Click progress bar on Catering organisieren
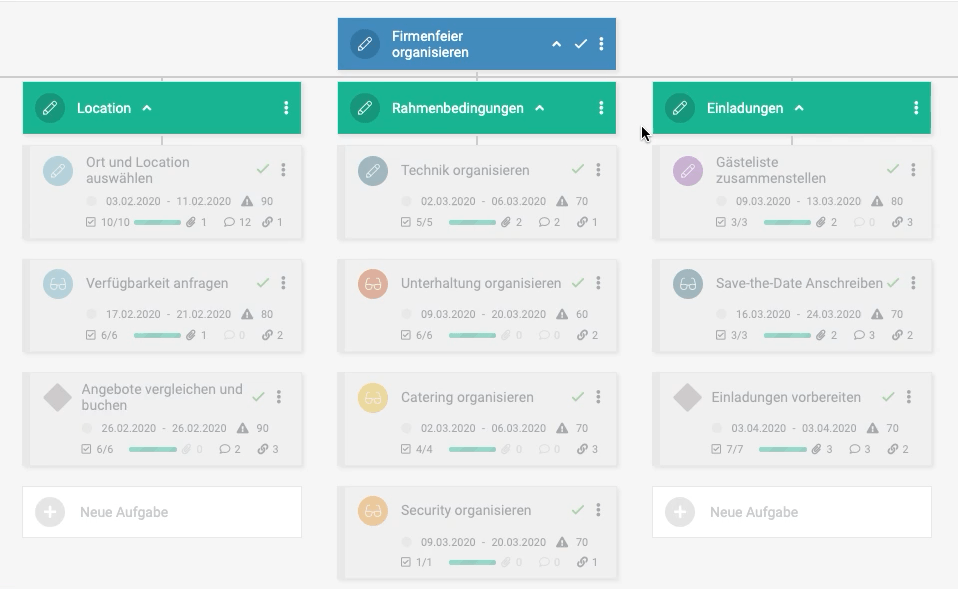Screen dimensions: 958x589 (x=472, y=449)
